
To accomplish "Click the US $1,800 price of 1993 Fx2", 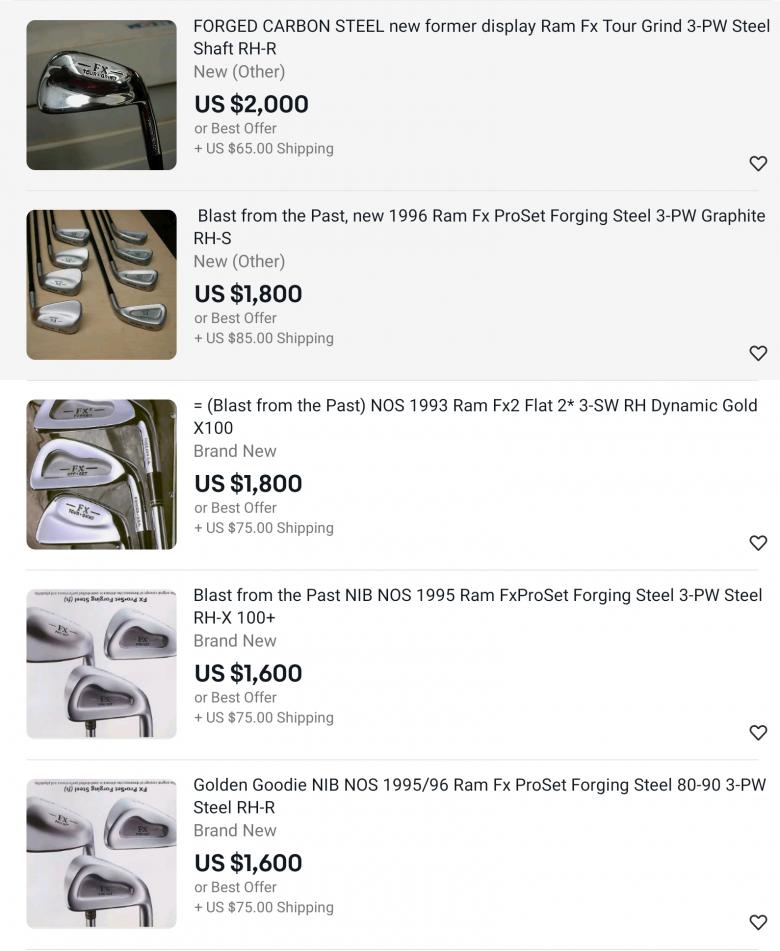I will 248,484.
